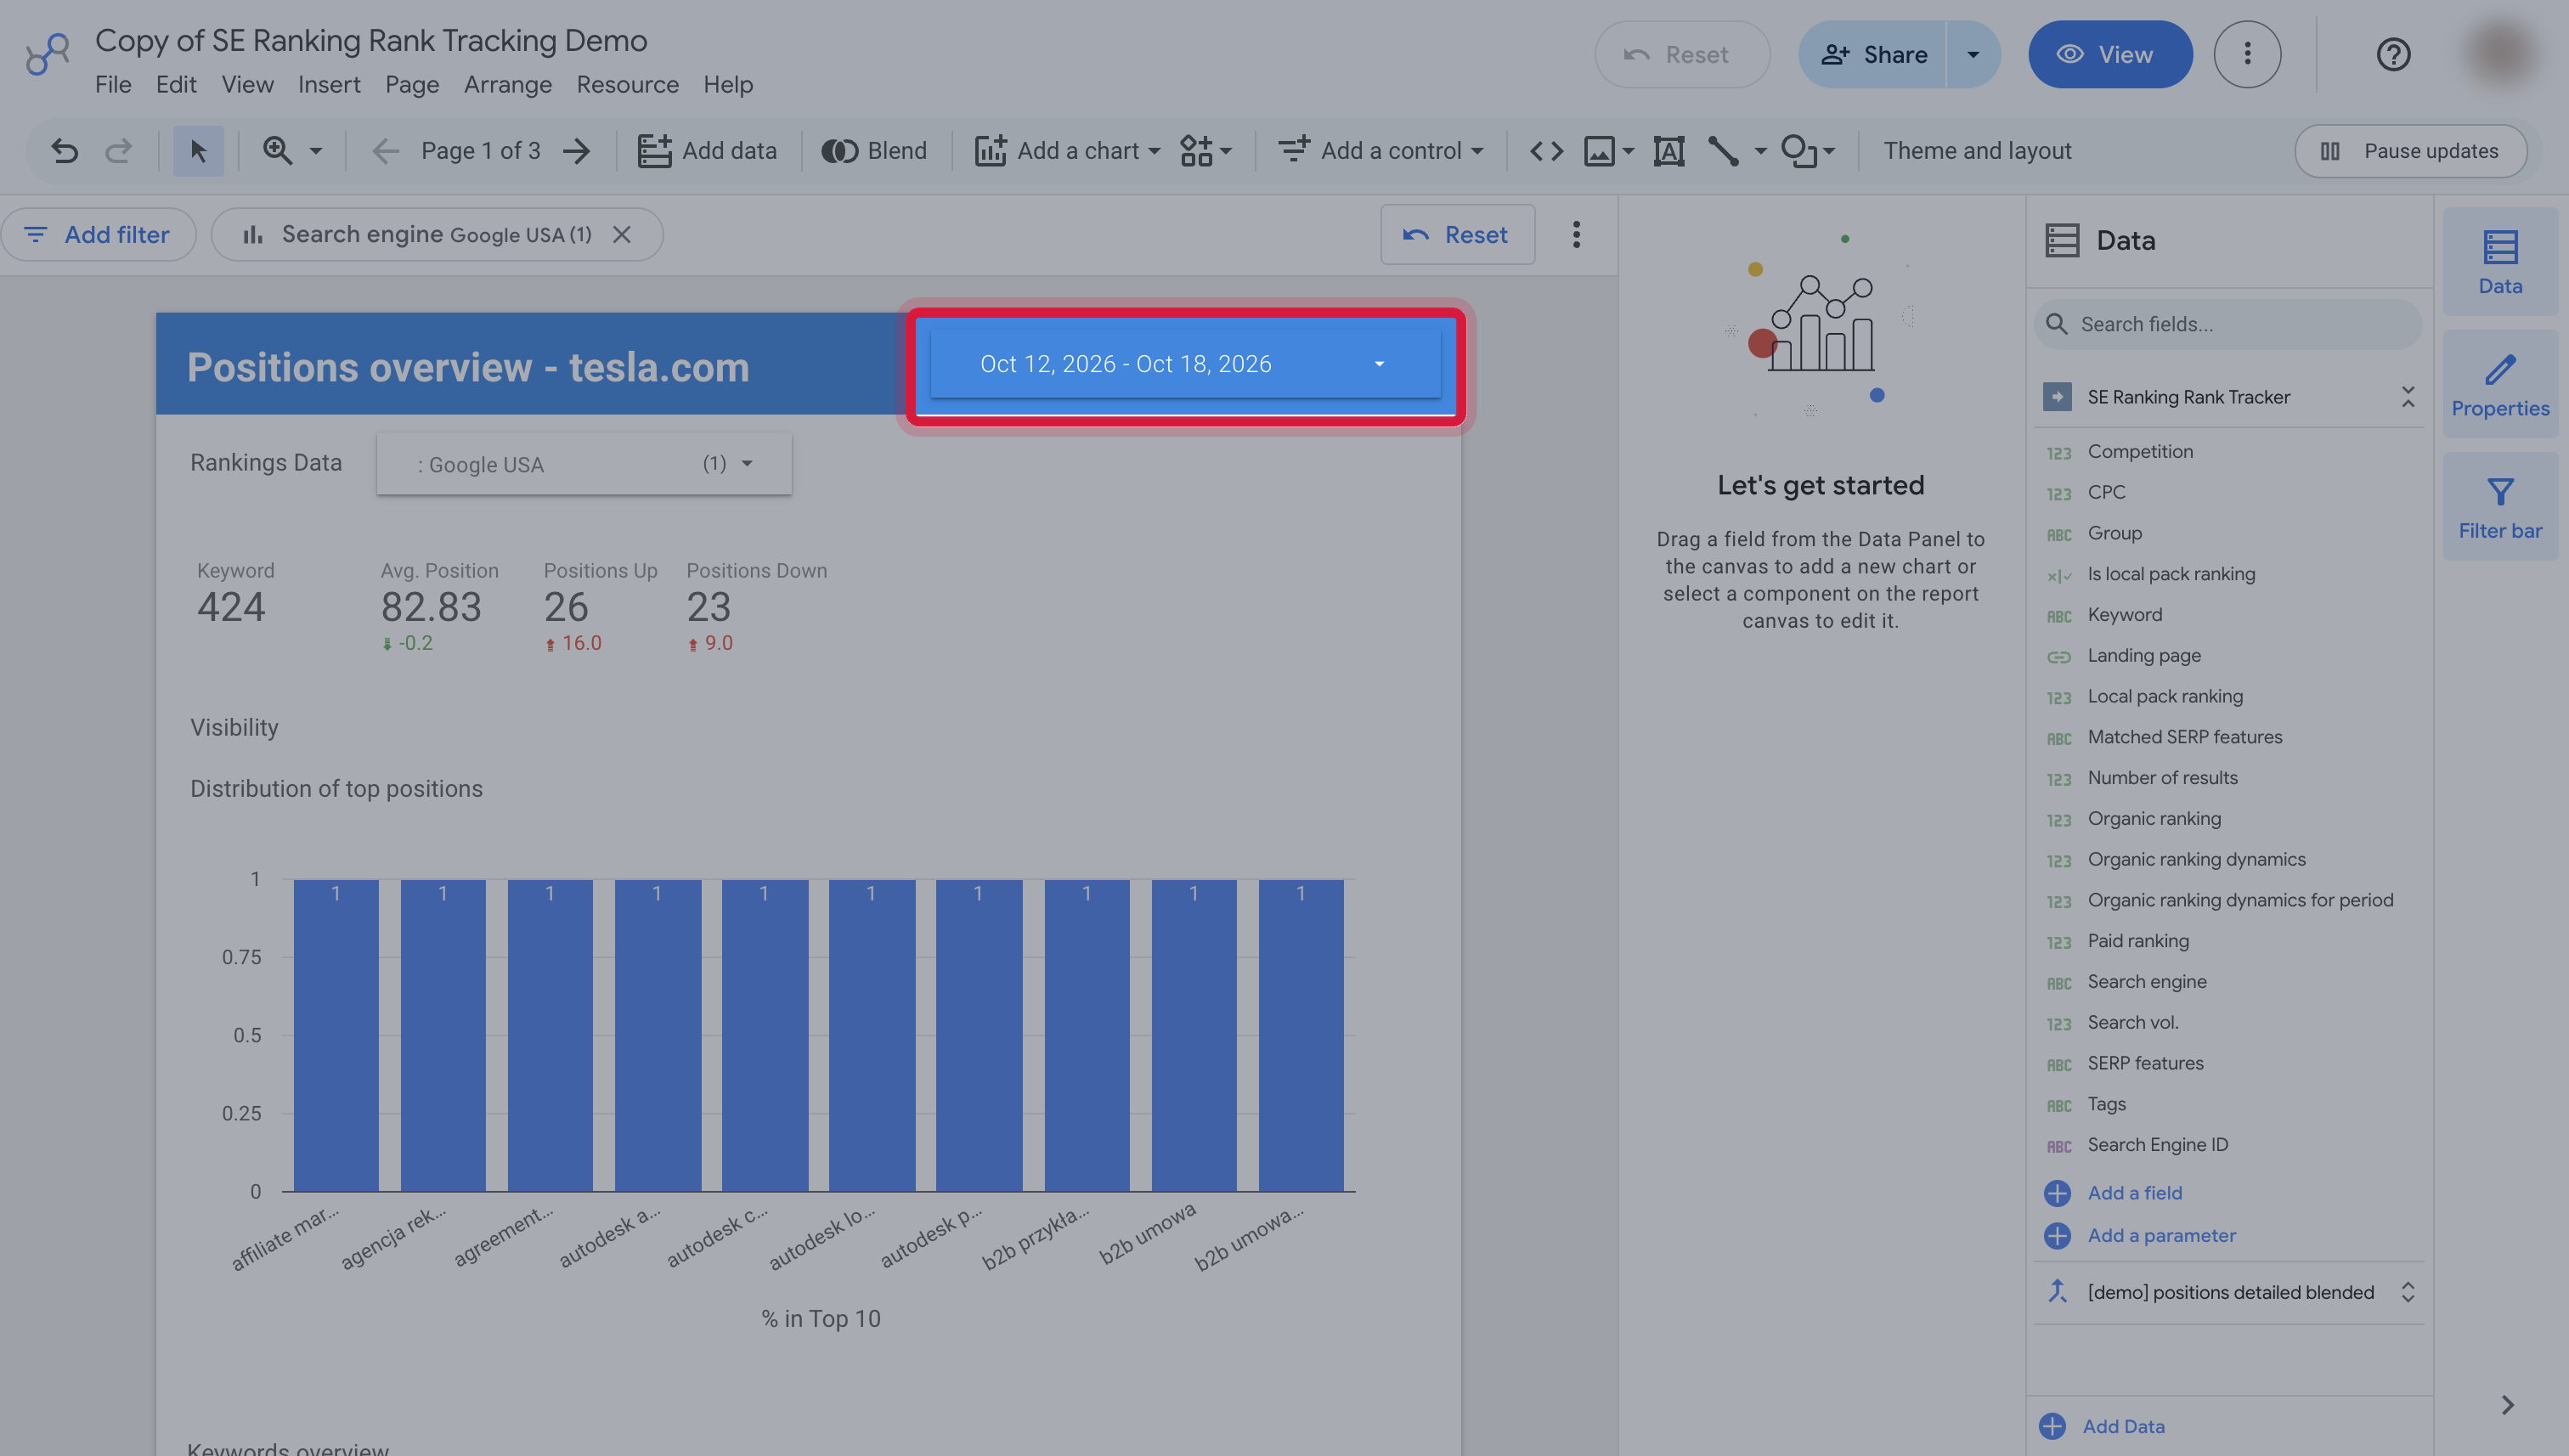Click the Undo arrow in toolbar
The height and width of the screenshot is (1456, 2569).
click(x=65, y=151)
